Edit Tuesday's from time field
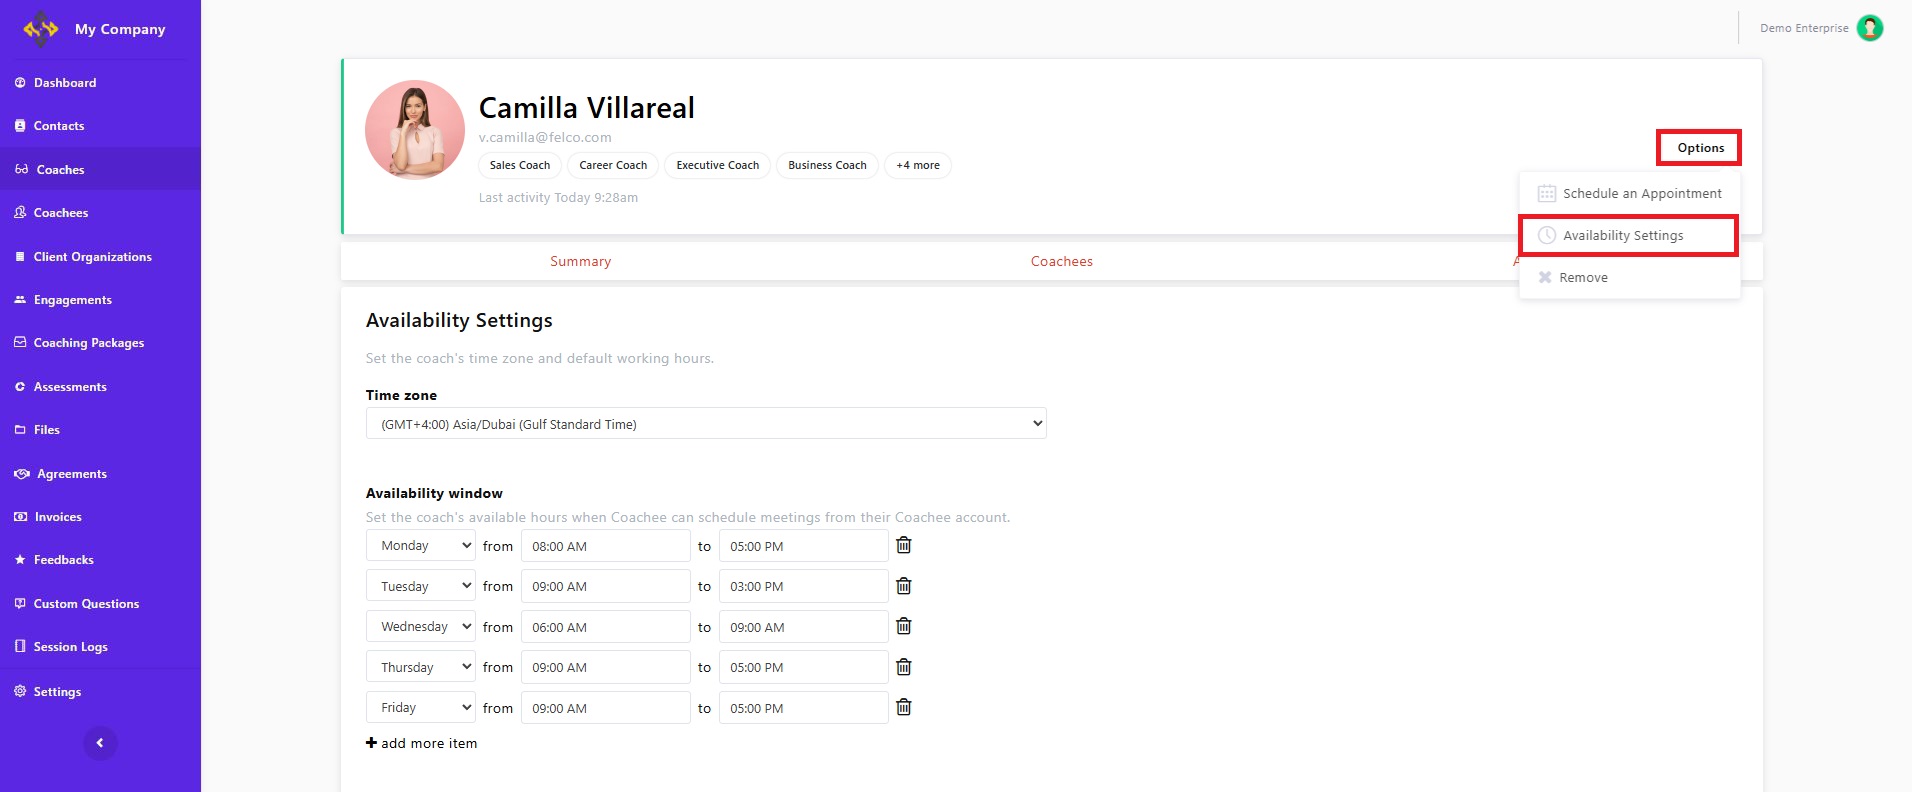The width and height of the screenshot is (1912, 792). [605, 586]
